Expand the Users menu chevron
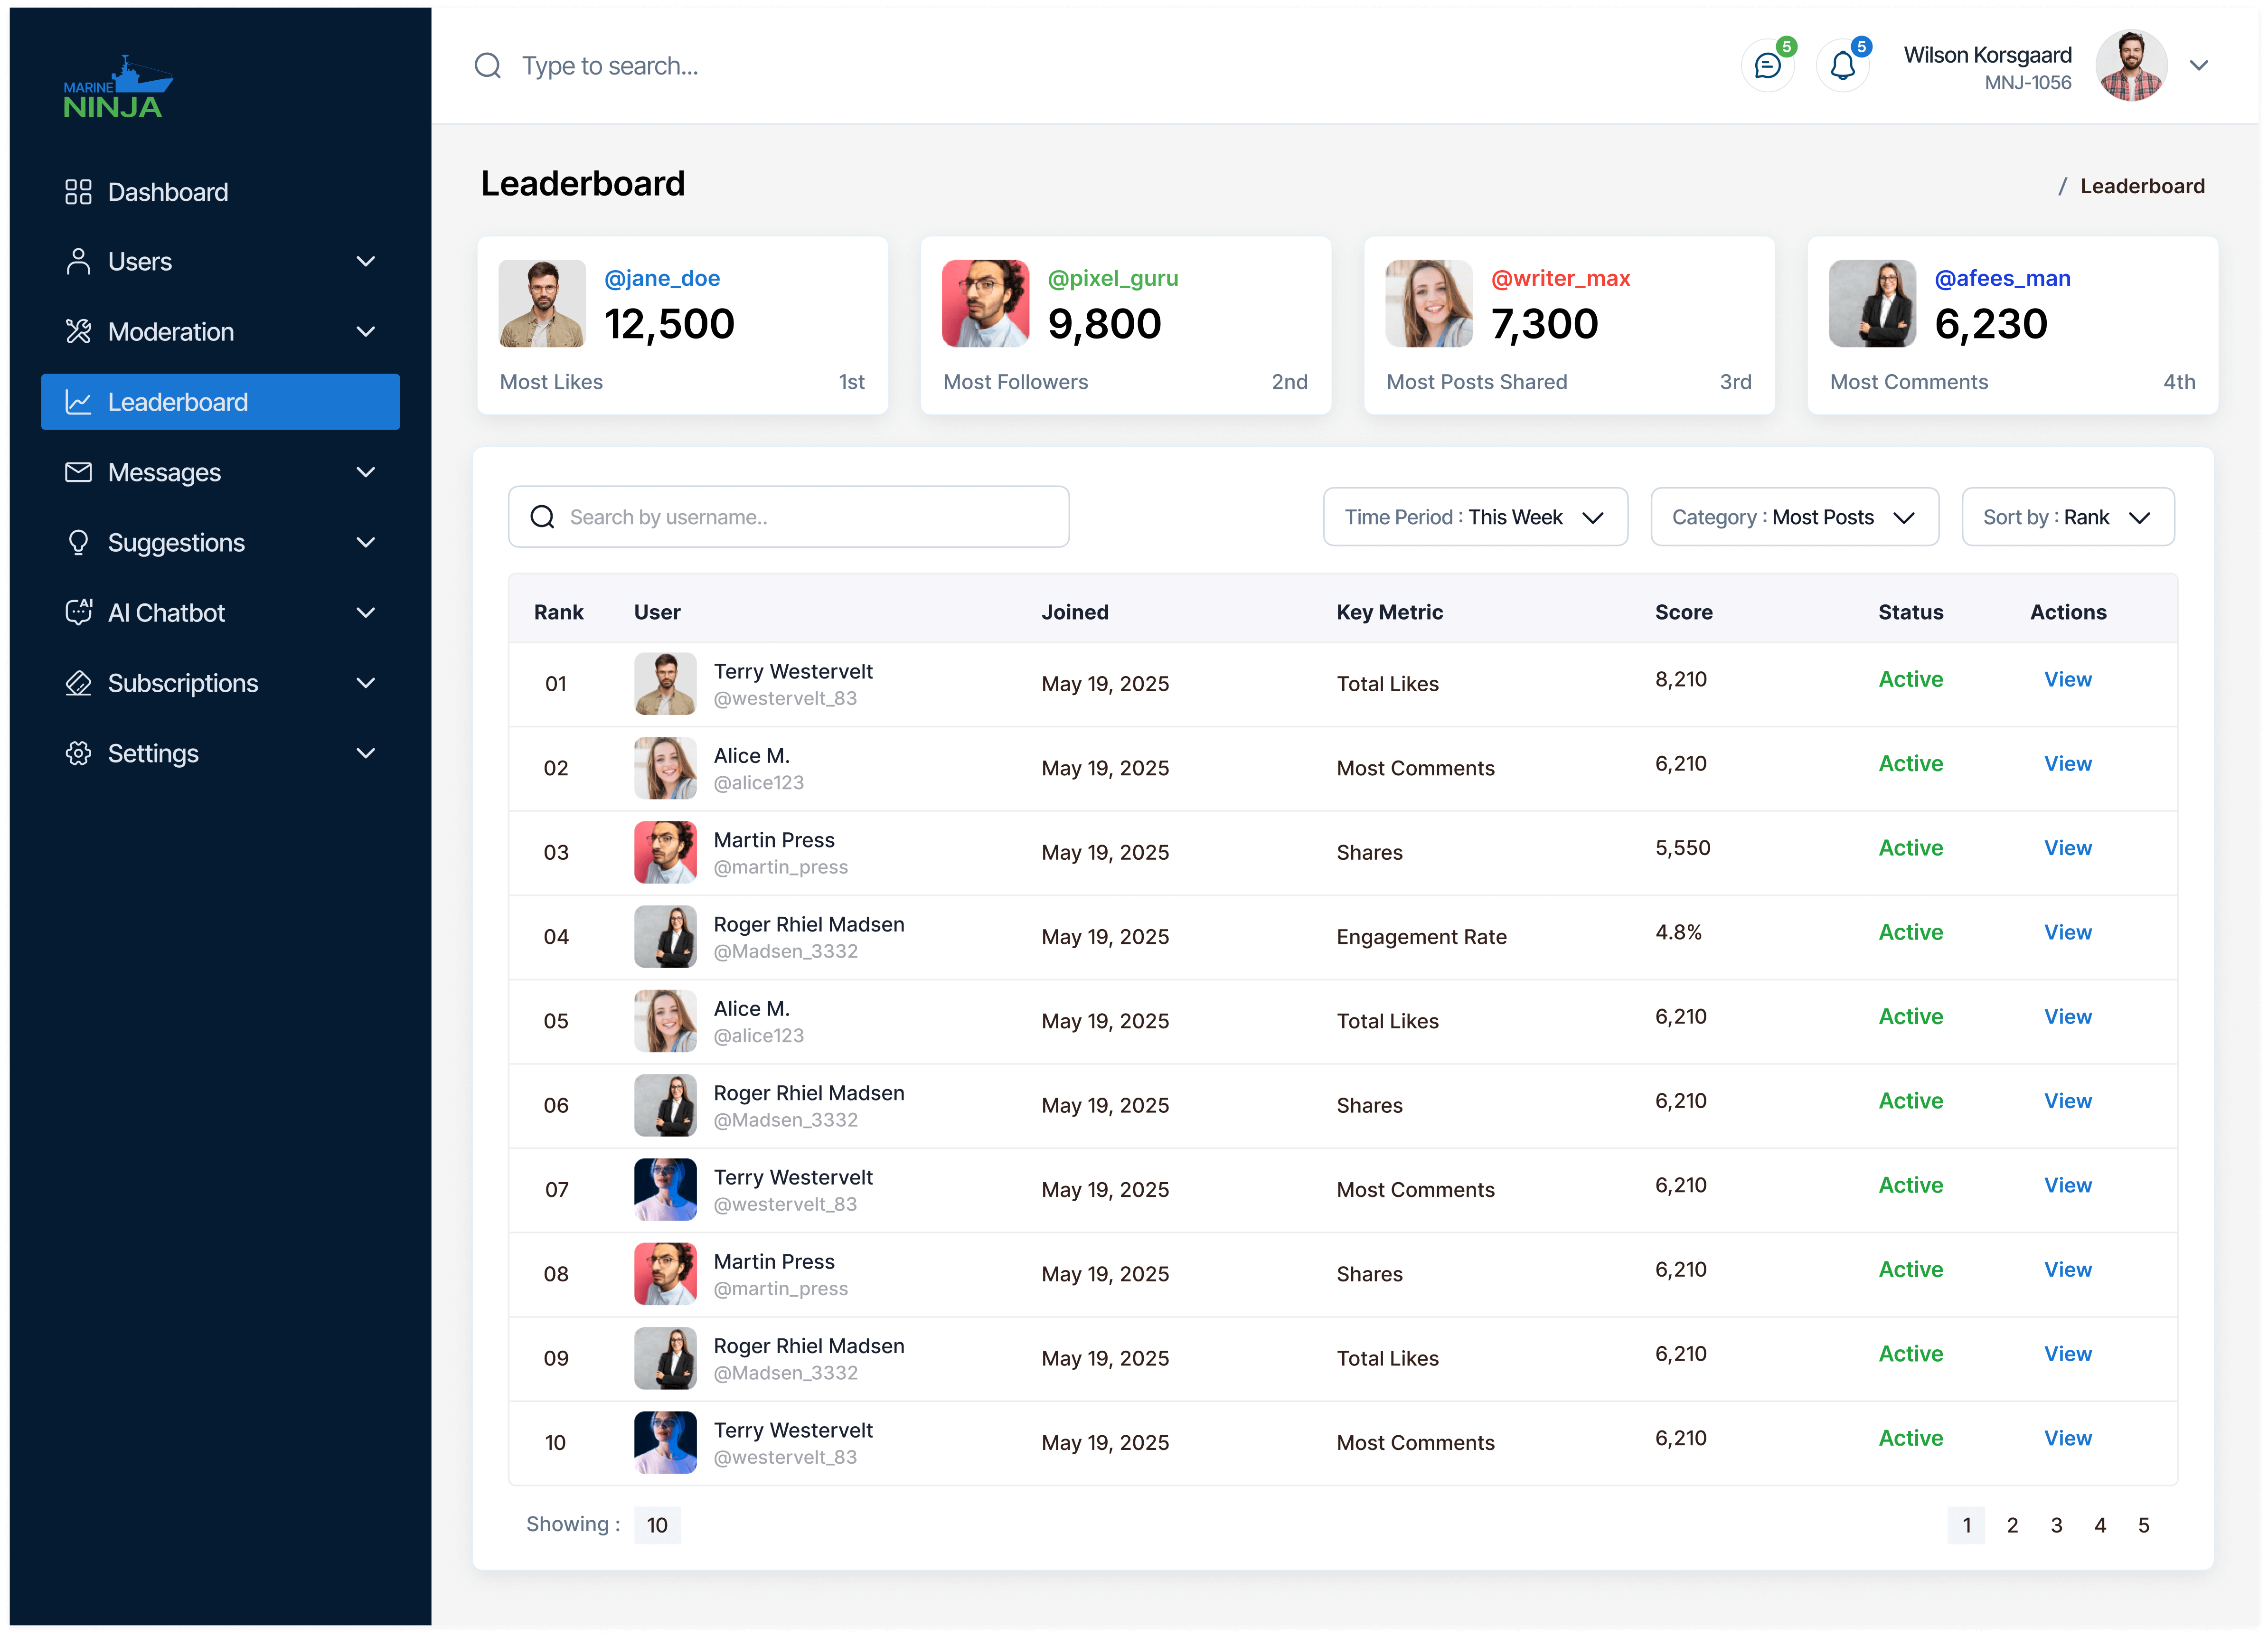Screen dimensions: 2268x1637 point(366,262)
